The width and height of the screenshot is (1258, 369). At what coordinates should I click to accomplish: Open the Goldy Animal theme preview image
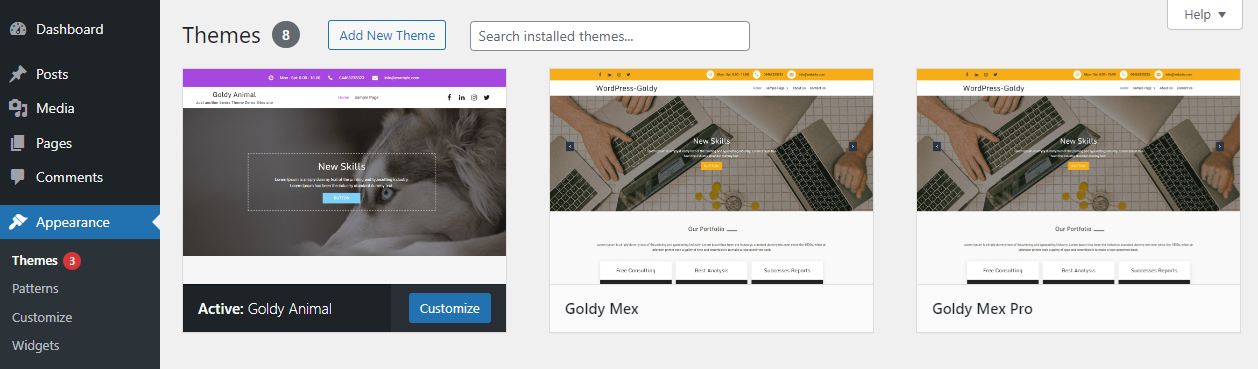pyautogui.click(x=345, y=176)
